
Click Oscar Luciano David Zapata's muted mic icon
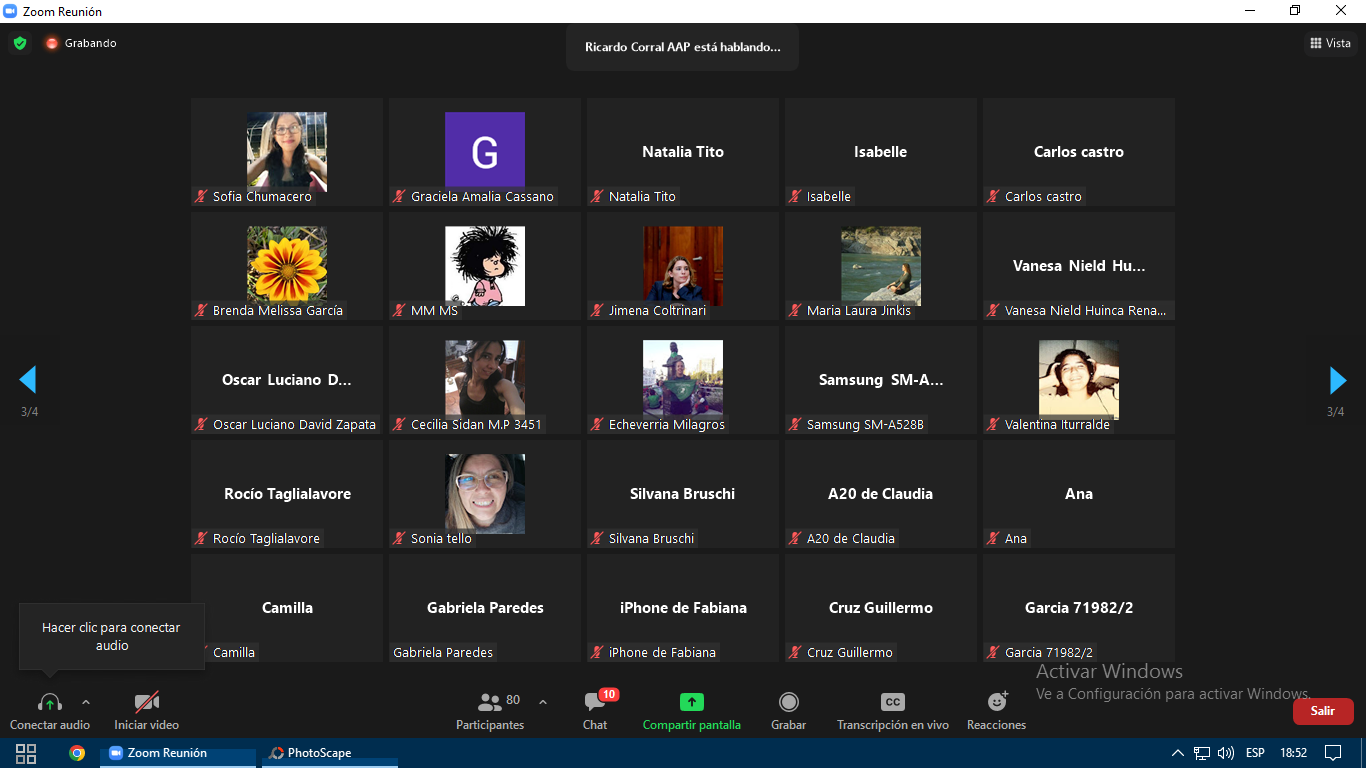pyautogui.click(x=201, y=425)
